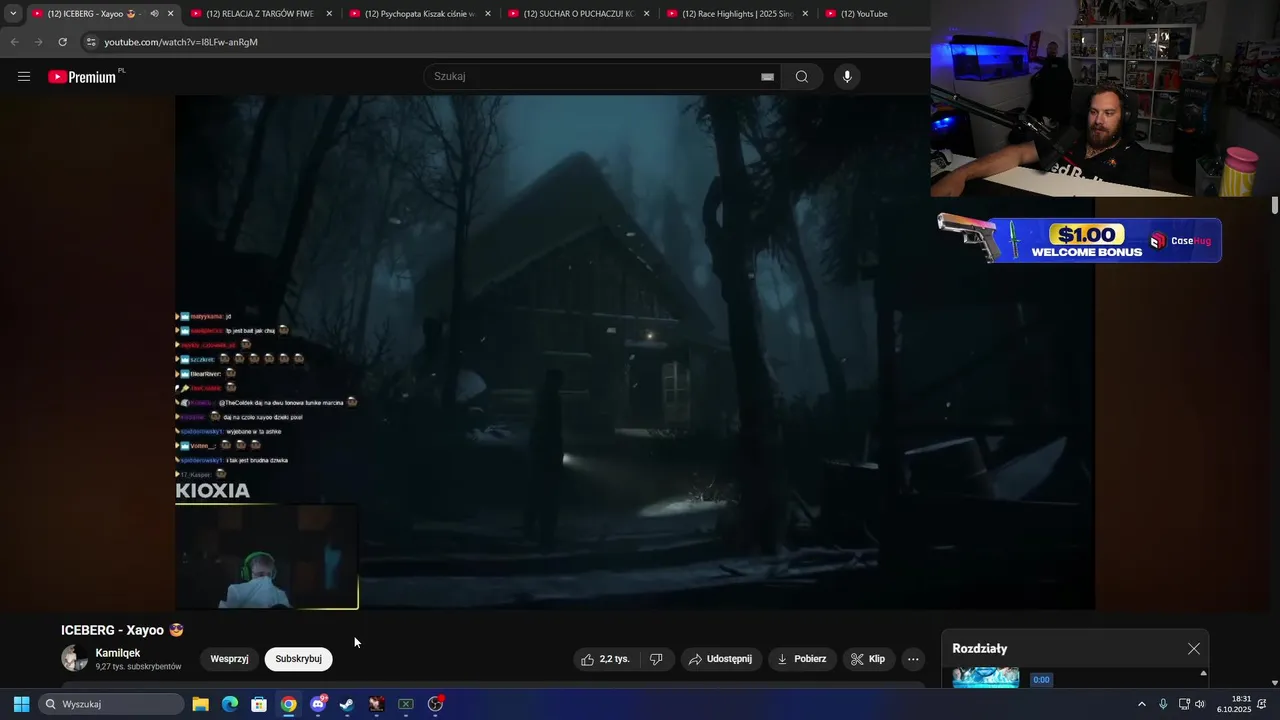
Task: Click the Udostępnij share button
Action: 721,659
